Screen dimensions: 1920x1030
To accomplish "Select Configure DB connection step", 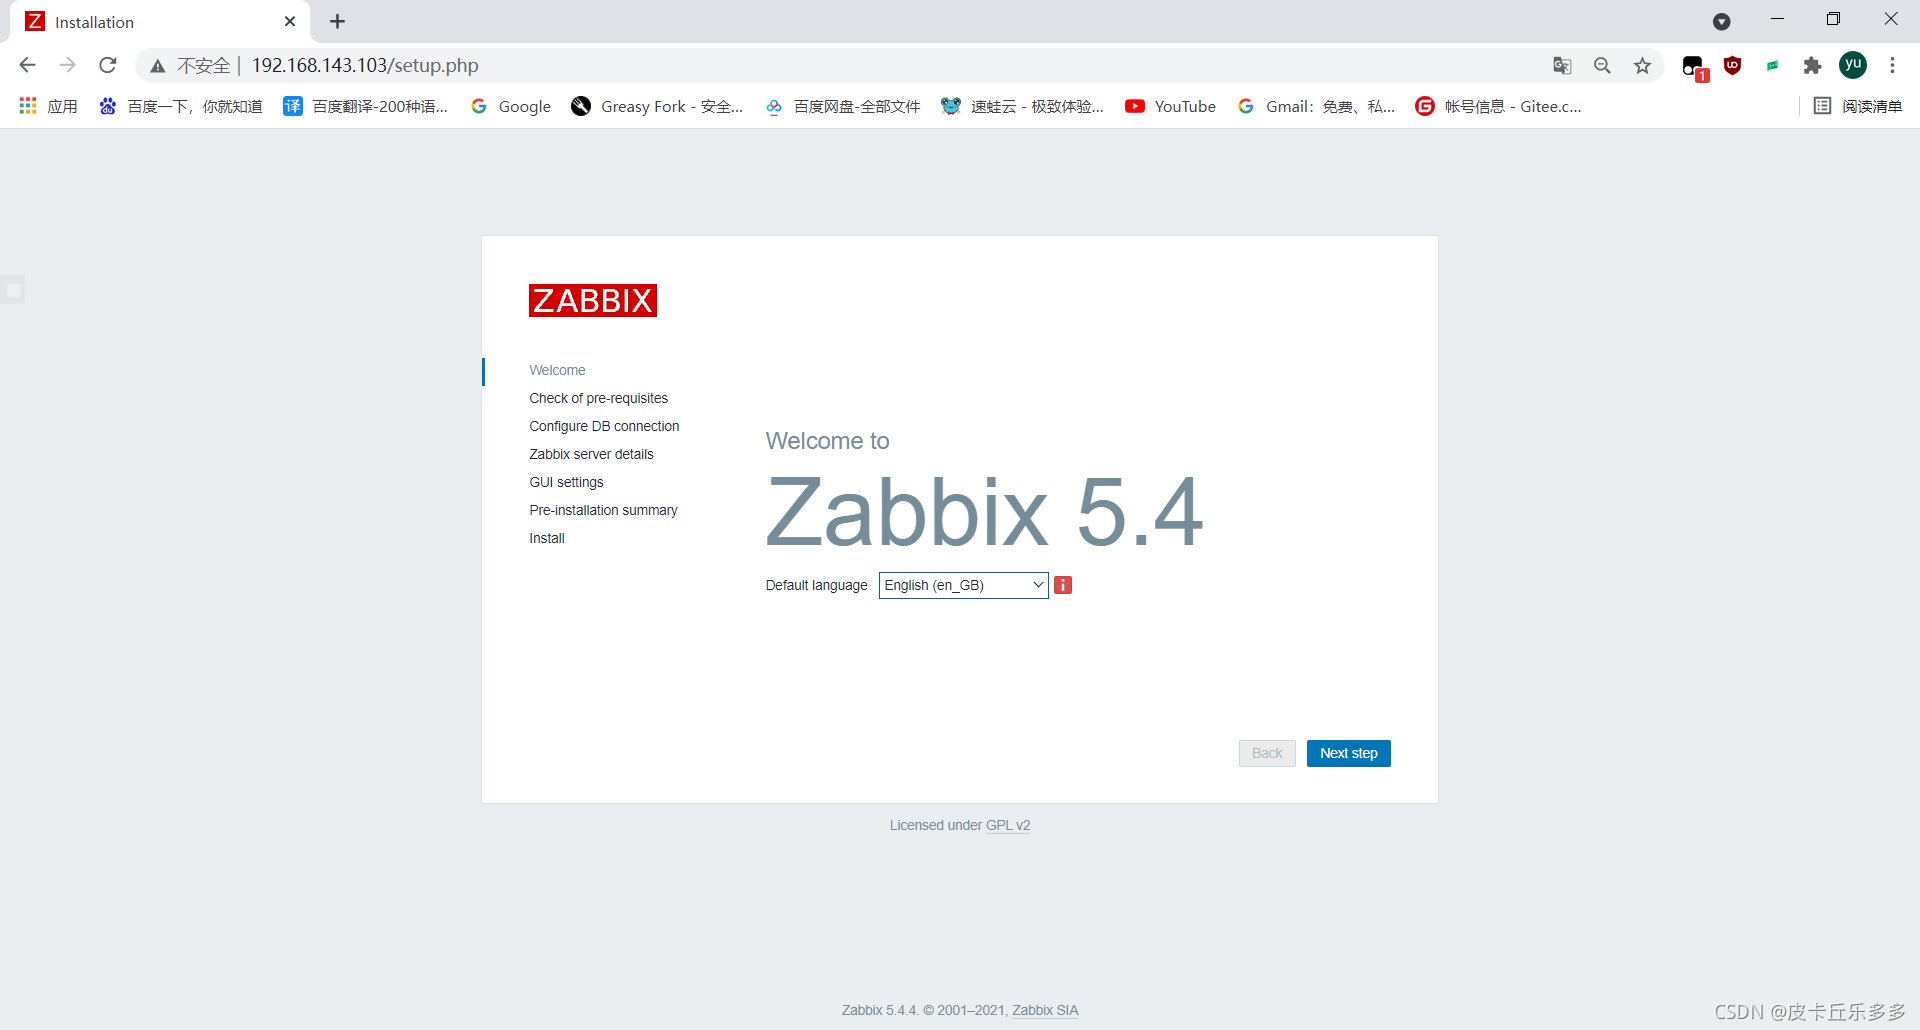I will point(604,426).
